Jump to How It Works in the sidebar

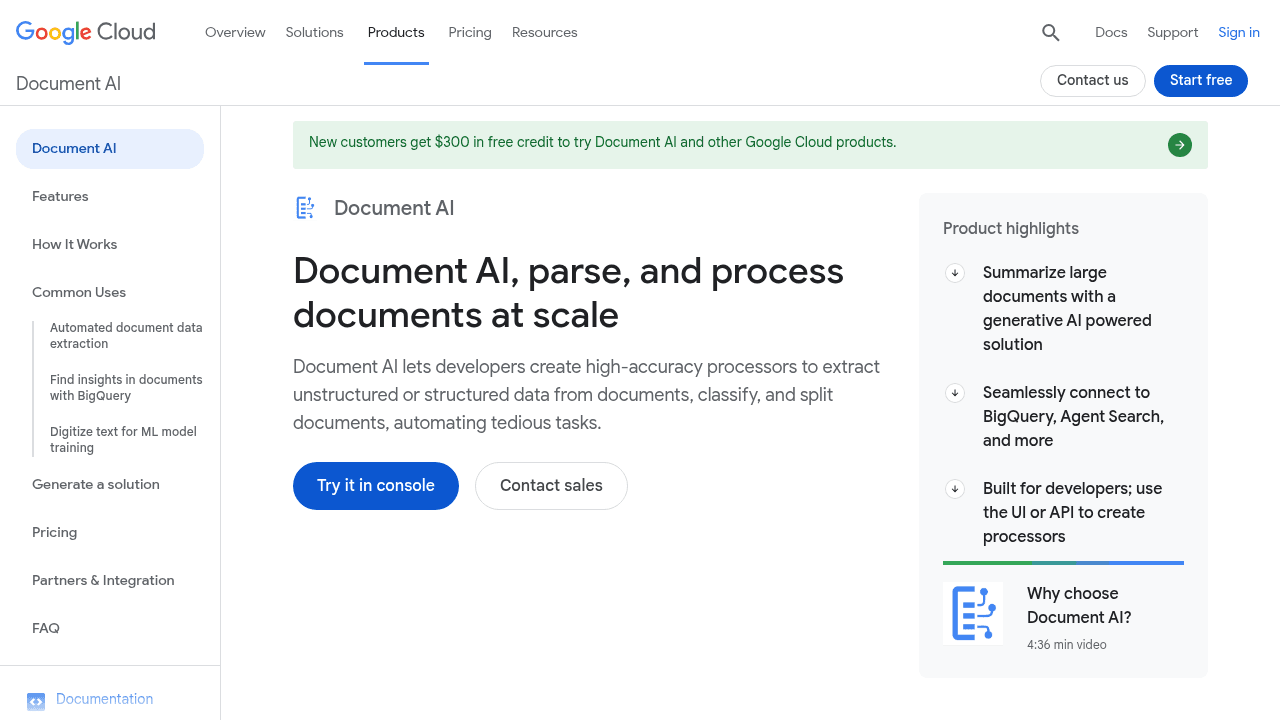pos(74,244)
